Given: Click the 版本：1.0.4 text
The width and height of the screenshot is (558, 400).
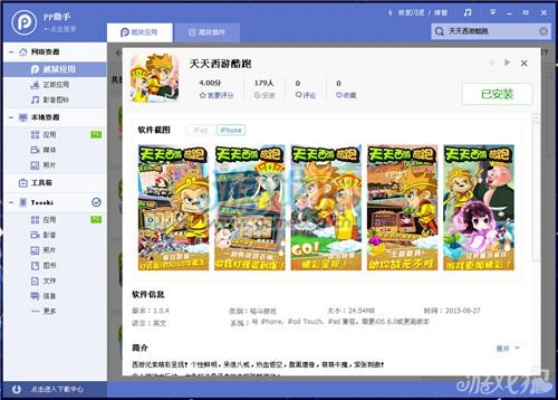Looking at the screenshot, I should click(x=151, y=311).
